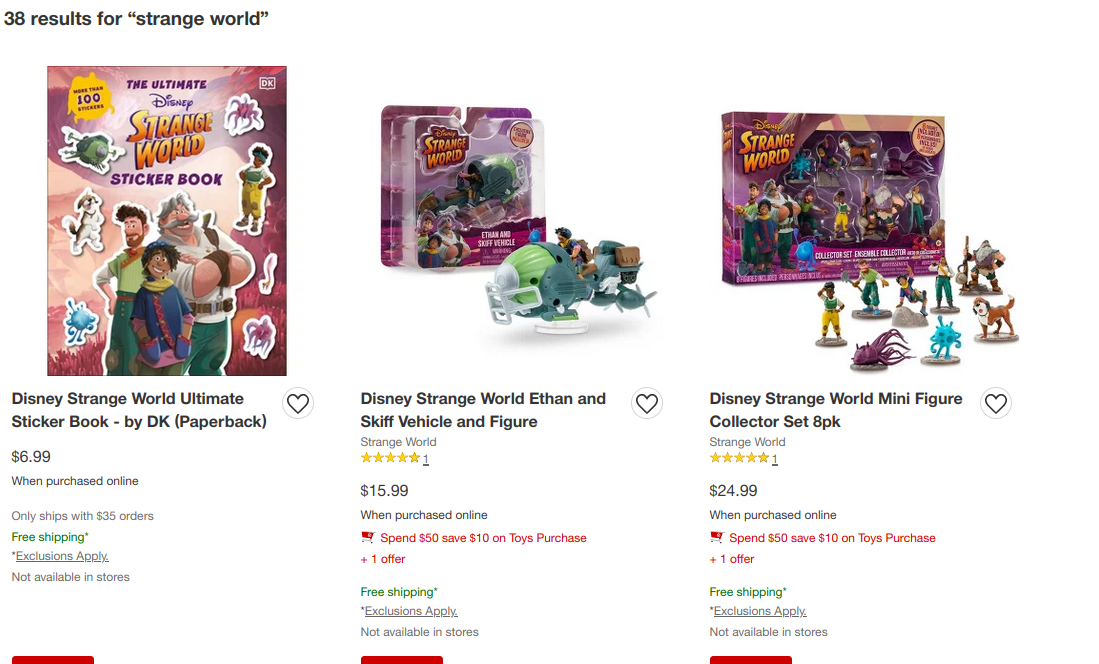The height and width of the screenshot is (664, 1099).
Task: Open the Ultimate Sticker Book product image
Action: pos(167,221)
